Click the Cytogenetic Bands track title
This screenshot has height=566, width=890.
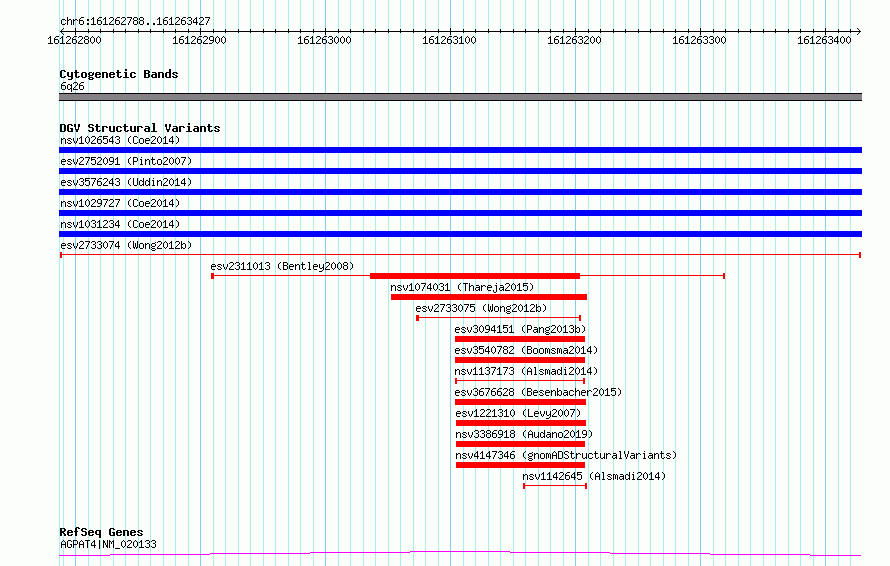click(x=119, y=74)
